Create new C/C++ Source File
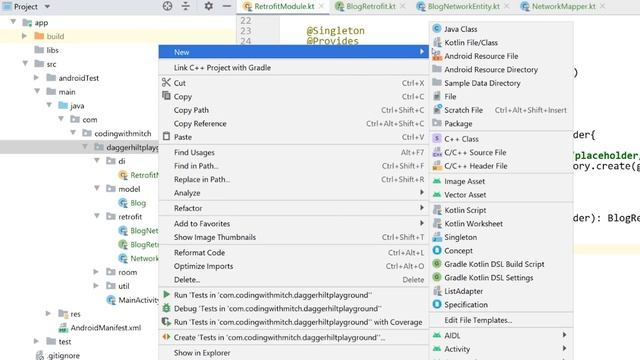Image resolution: width=640 pixels, height=360 pixels. [501, 152]
